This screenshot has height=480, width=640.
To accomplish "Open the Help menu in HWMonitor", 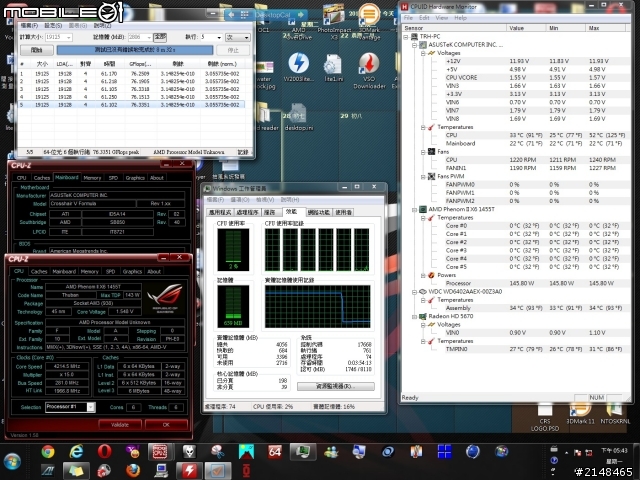I will coord(460,18).
